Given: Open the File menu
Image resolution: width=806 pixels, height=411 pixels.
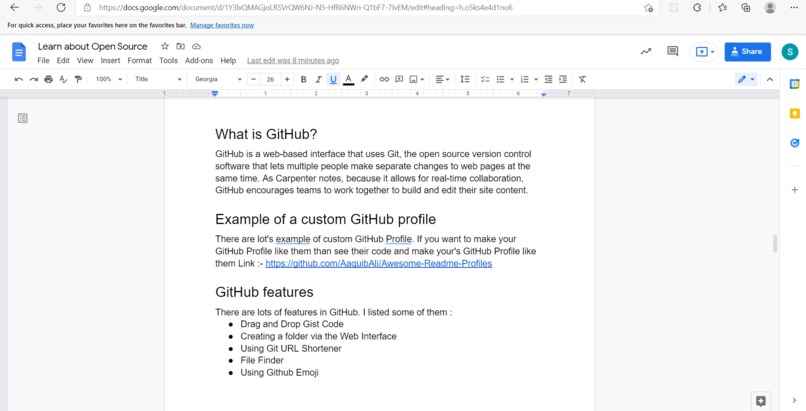Looking at the screenshot, I should (x=43, y=61).
